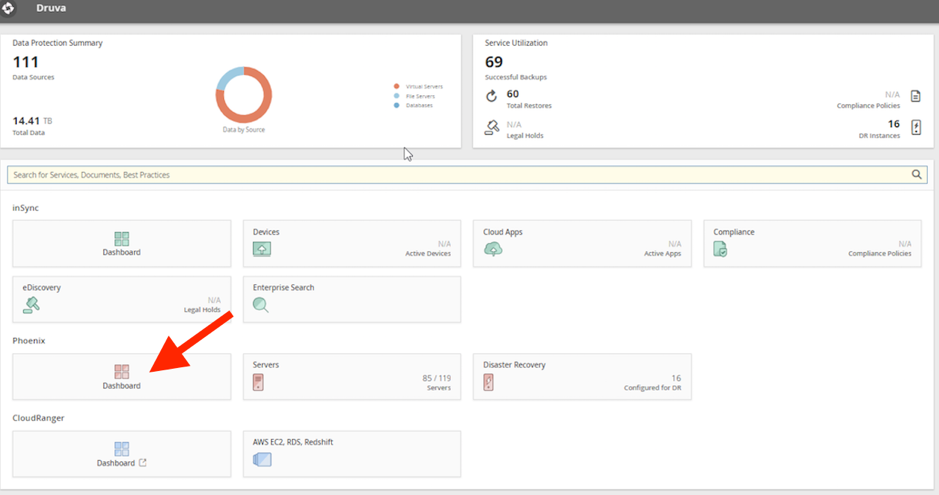The width and height of the screenshot is (939, 495).
Task: Click the search magnifier icon in search bar
Action: click(916, 174)
